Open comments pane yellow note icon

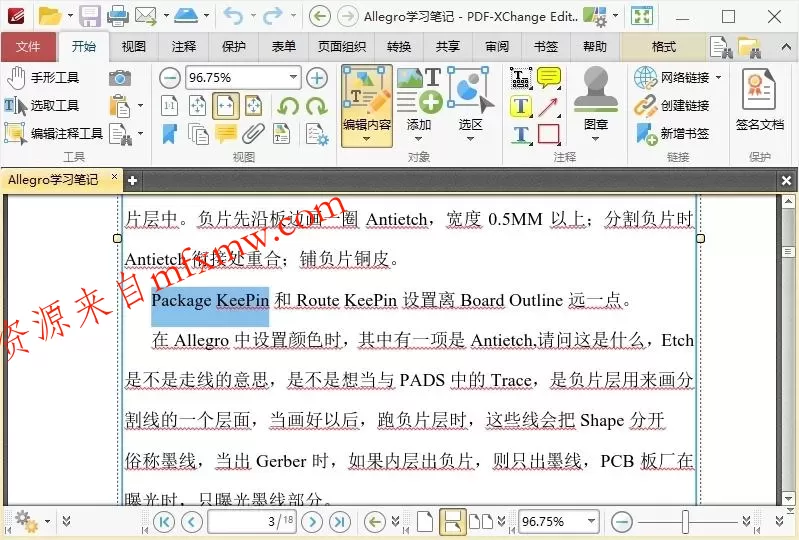tap(226, 134)
